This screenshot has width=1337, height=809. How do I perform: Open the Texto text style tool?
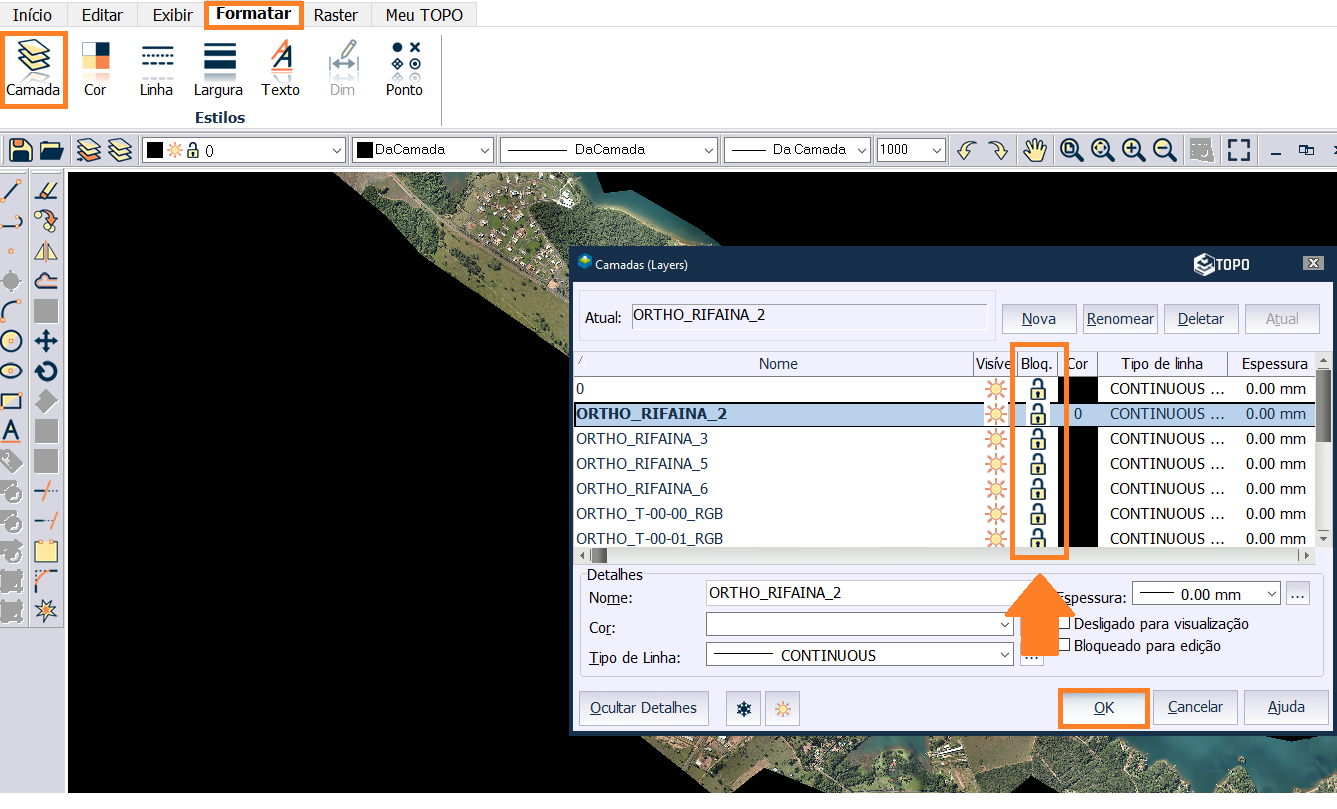pos(281,68)
